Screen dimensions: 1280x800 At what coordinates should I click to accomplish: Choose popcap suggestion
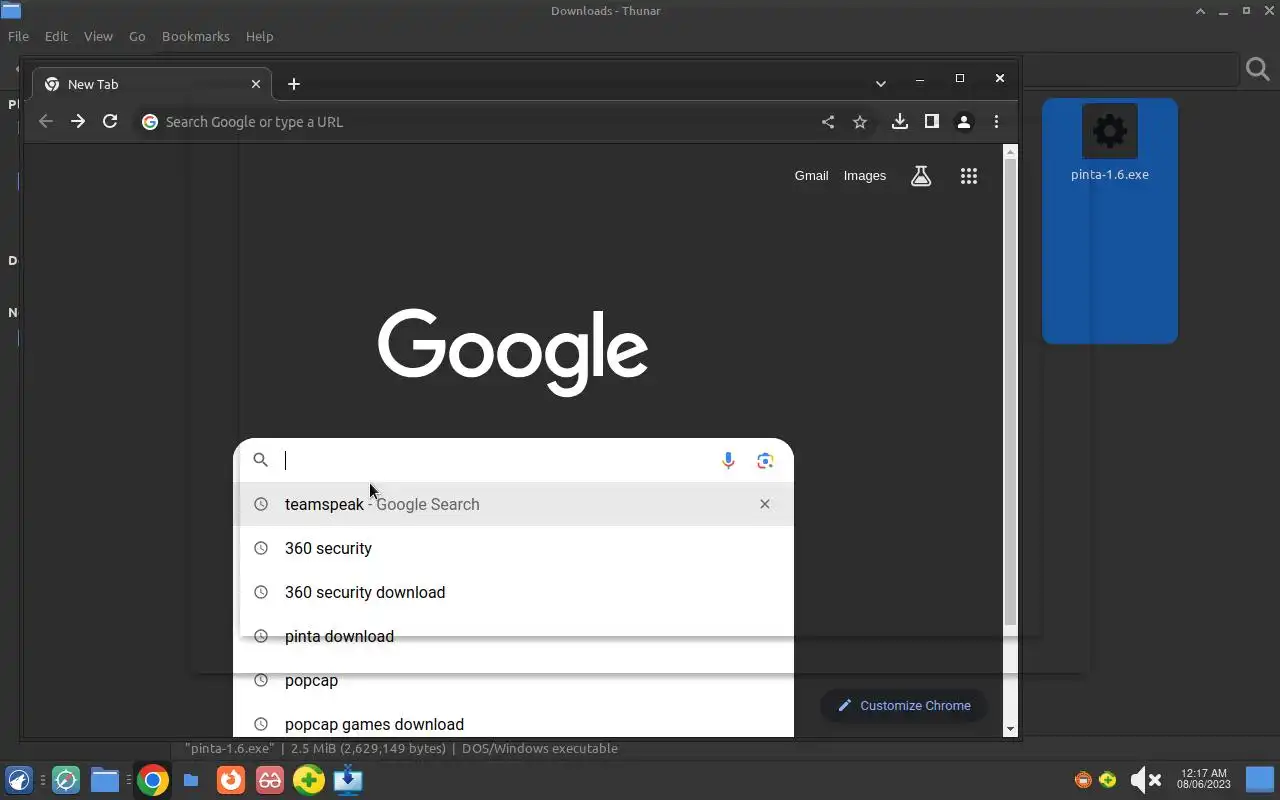pyautogui.click(x=513, y=680)
